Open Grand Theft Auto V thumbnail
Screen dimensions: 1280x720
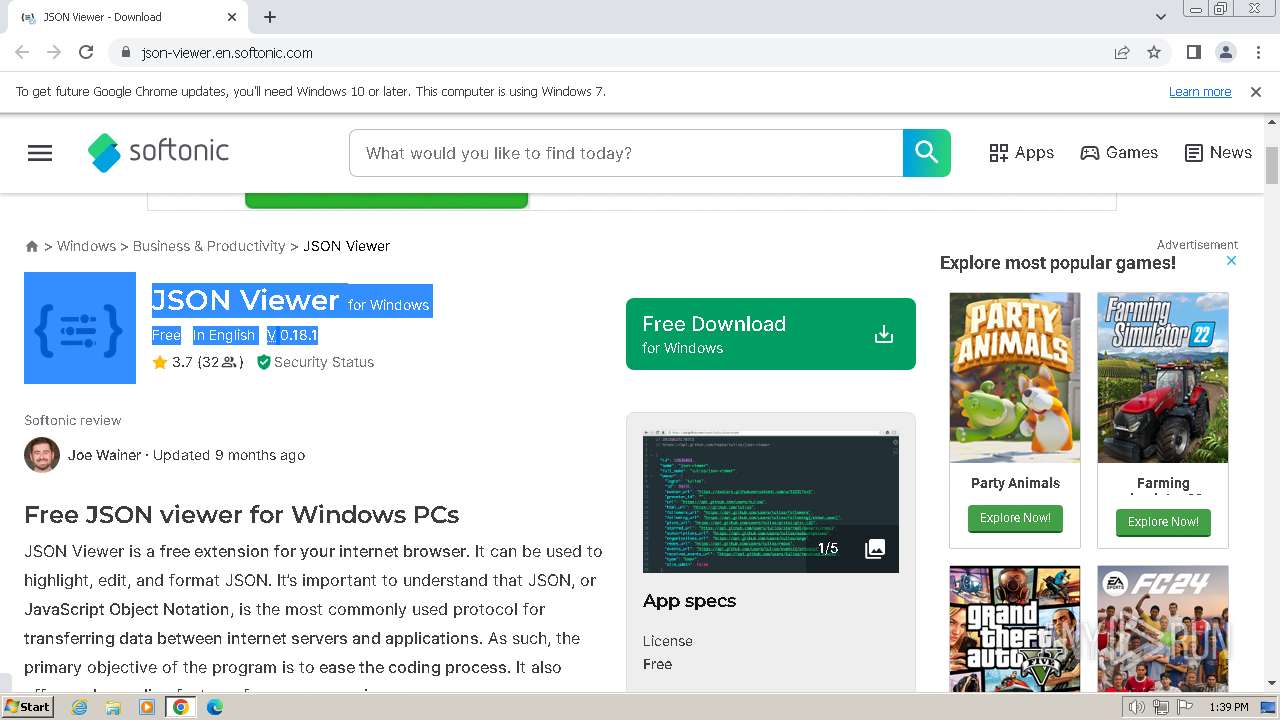pos(1015,629)
